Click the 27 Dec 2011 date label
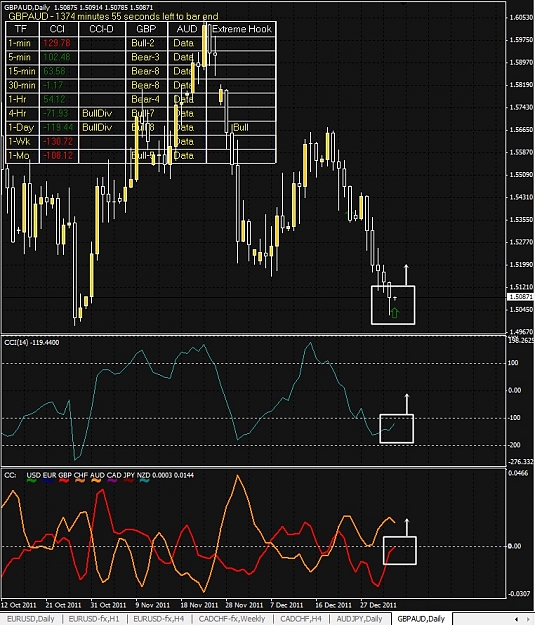This screenshot has height=625, width=535. [378, 605]
